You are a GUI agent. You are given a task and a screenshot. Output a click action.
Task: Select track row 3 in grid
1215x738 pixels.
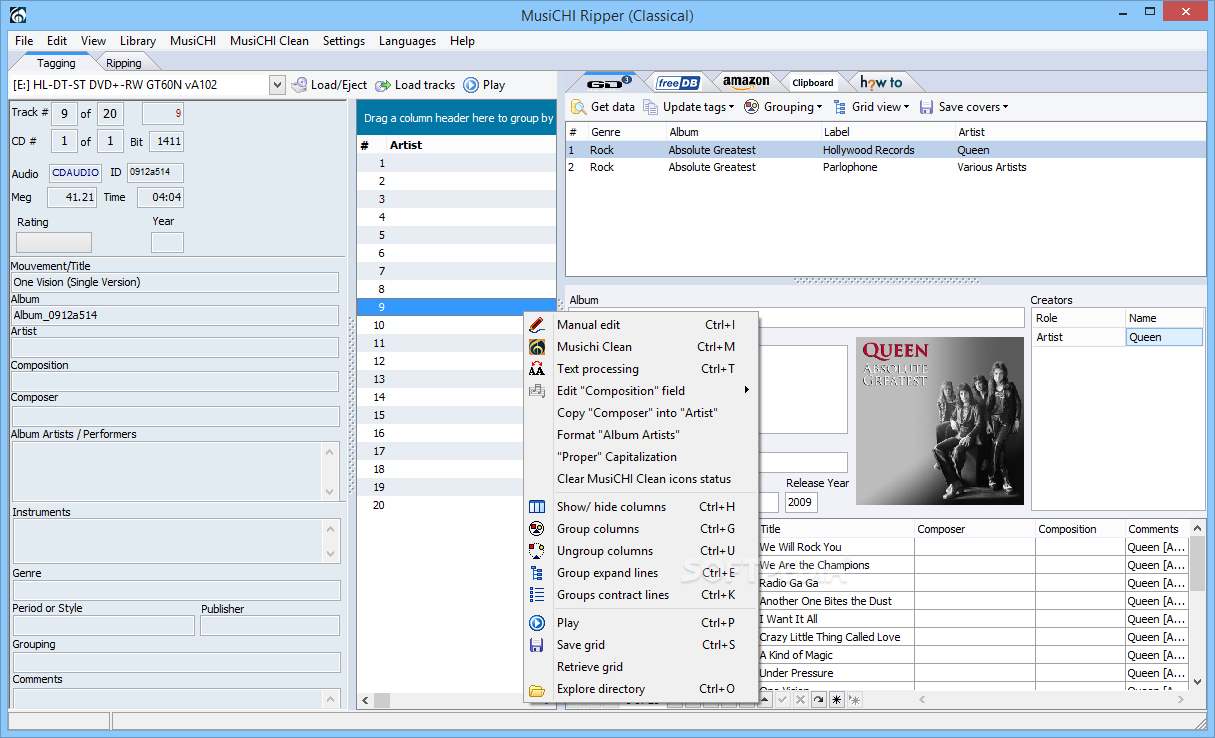click(x=456, y=199)
